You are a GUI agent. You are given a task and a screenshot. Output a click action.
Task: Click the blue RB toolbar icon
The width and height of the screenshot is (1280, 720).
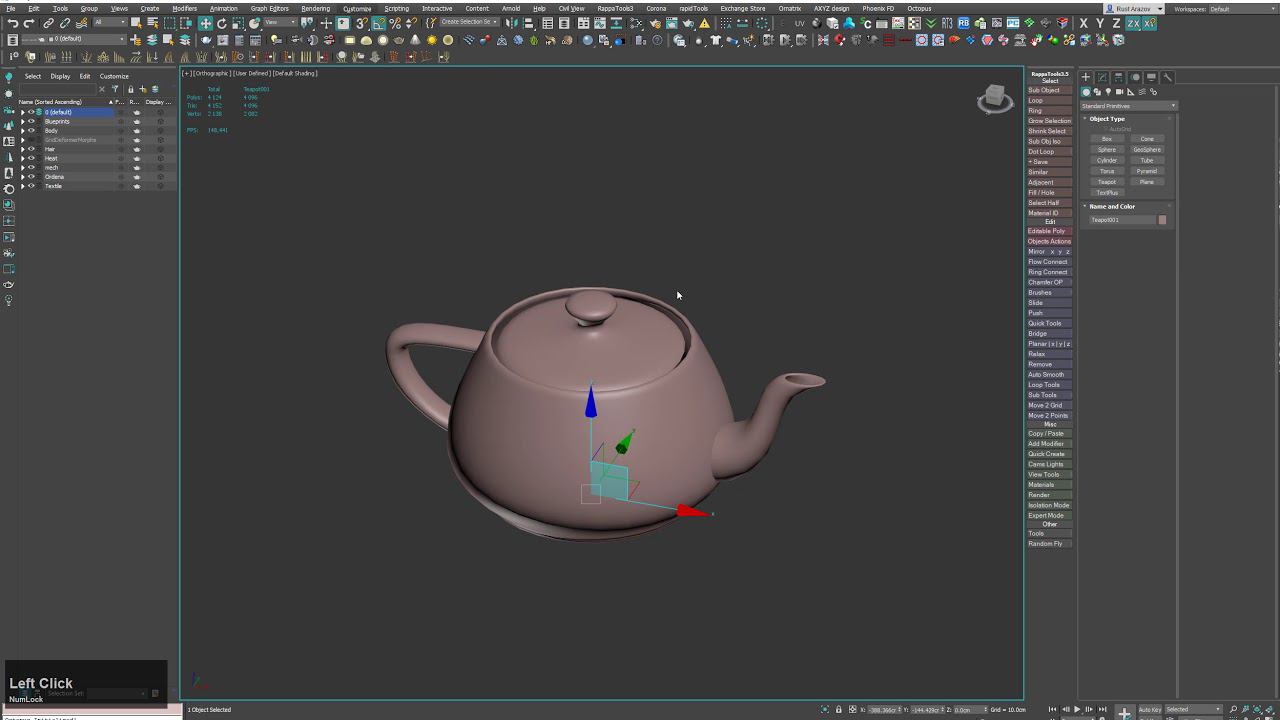pyautogui.click(x=964, y=22)
